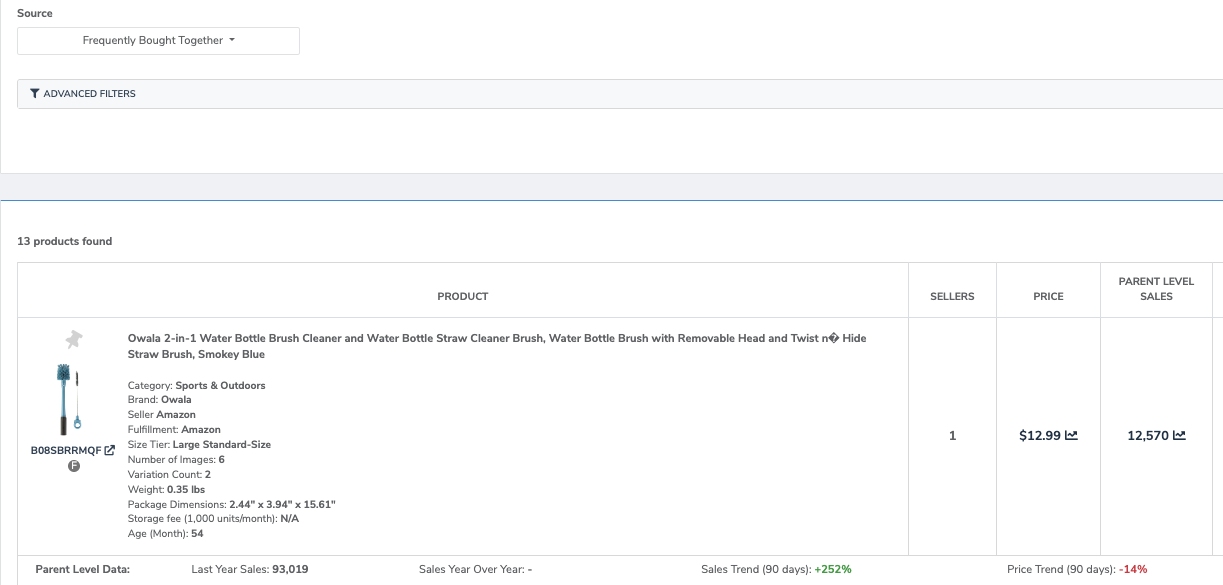The height and width of the screenshot is (585, 1223).
Task: Open external link icon beside ASIN B08SBRRMQF
Action: (x=110, y=450)
